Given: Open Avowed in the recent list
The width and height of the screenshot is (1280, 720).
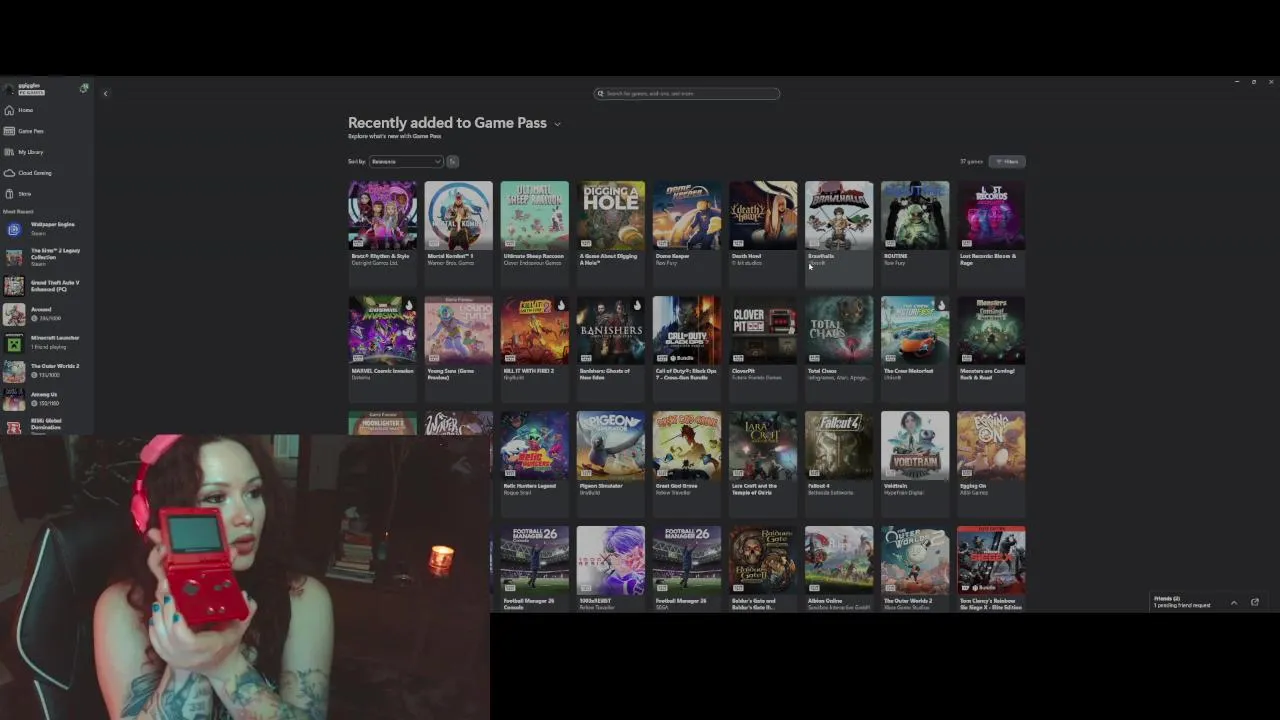Looking at the screenshot, I should click(x=47, y=314).
